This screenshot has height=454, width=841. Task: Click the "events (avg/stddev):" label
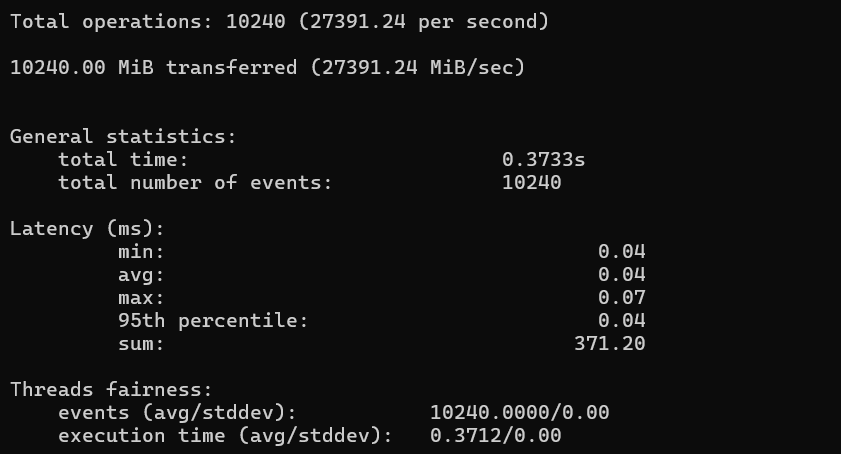pos(177,412)
